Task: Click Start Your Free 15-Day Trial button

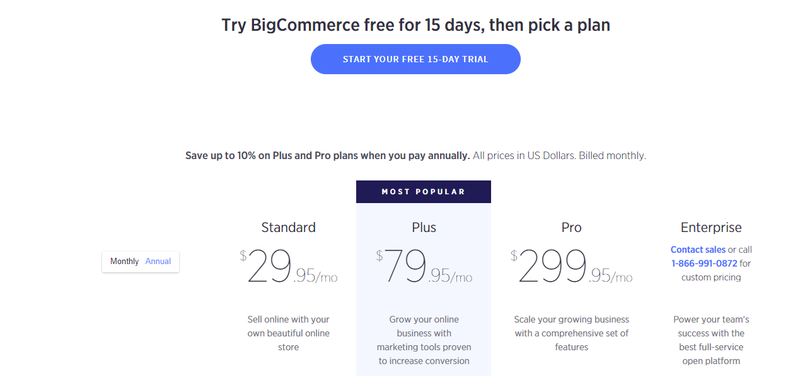Action: click(x=415, y=59)
